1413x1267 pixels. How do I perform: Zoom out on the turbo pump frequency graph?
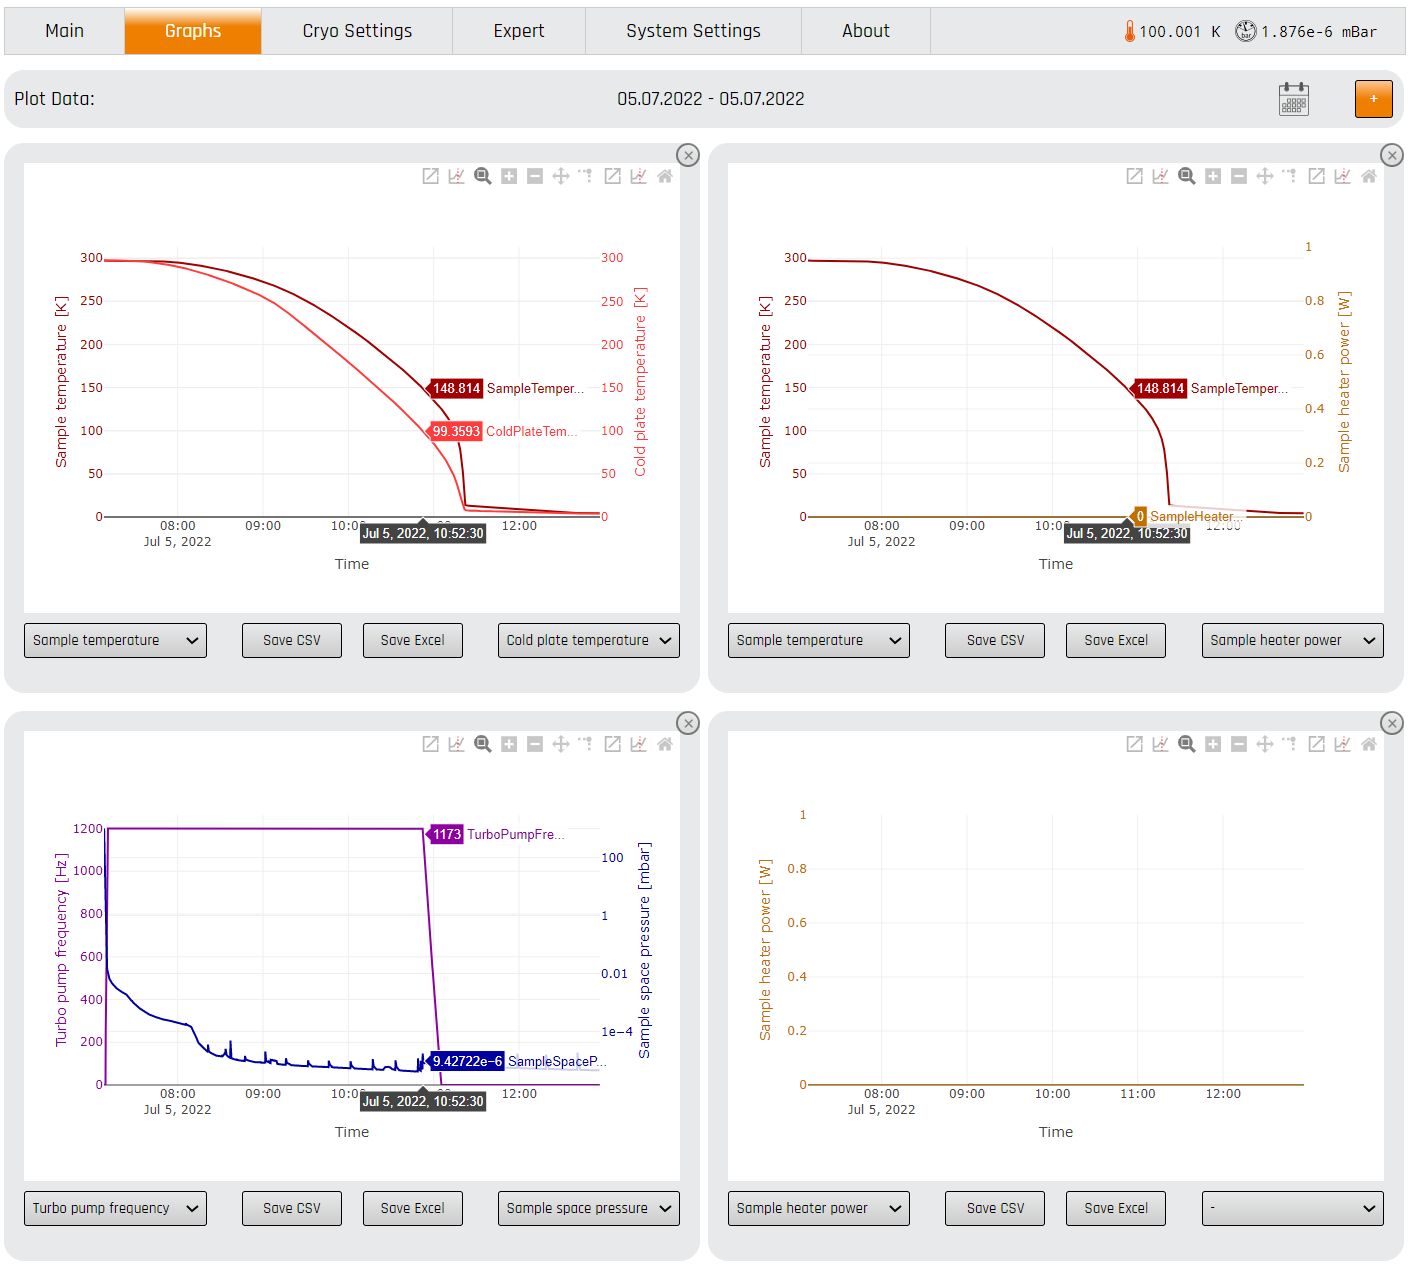(535, 744)
